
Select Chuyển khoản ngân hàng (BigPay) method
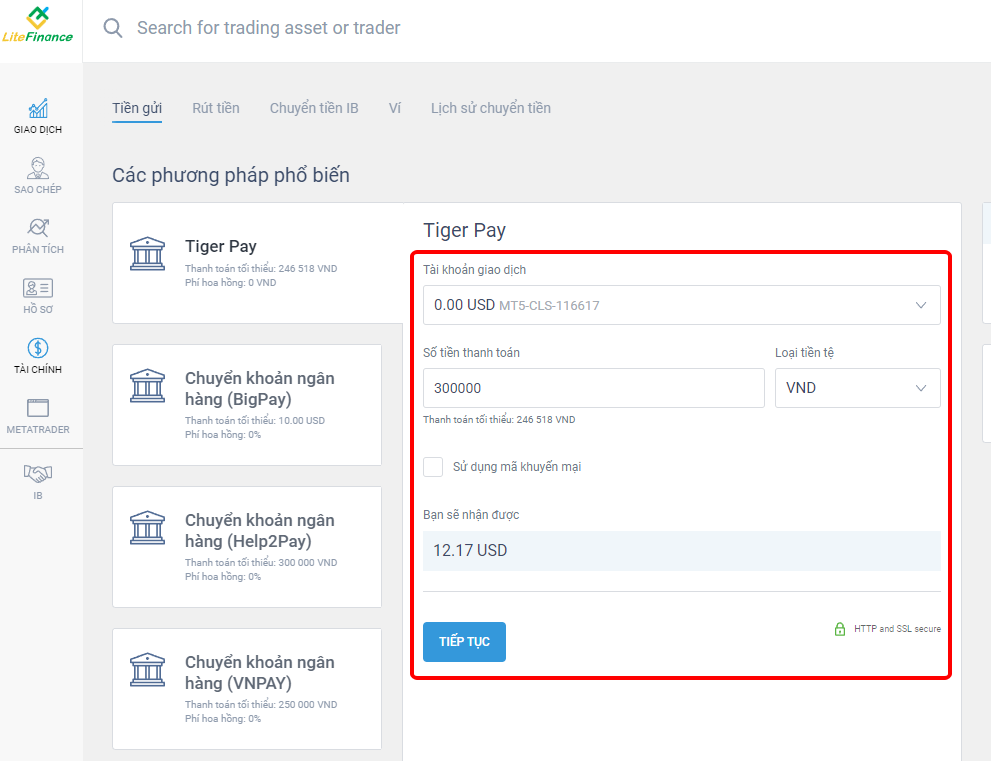coord(247,405)
